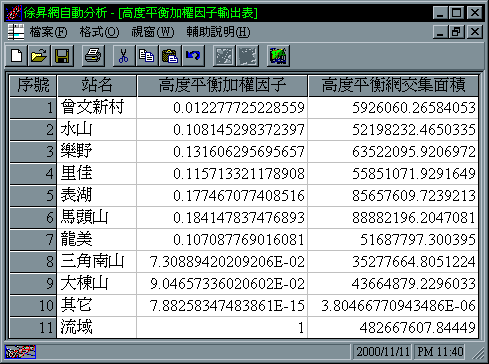Viewport: 489px width, 364px height.
Task: Undo the last action with the undo icon
Action: pos(193,56)
